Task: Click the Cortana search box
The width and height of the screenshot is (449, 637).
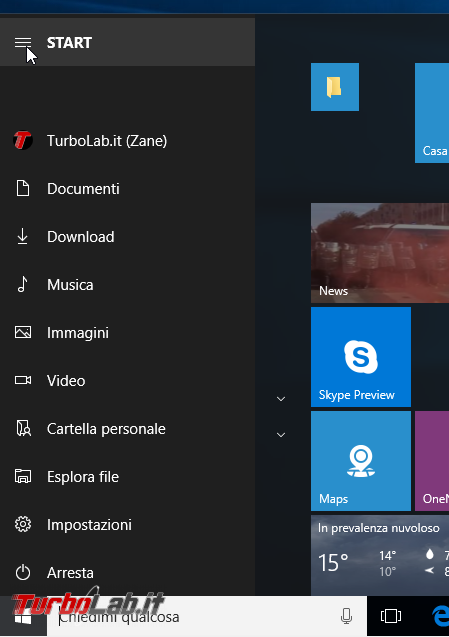Action: point(207,617)
